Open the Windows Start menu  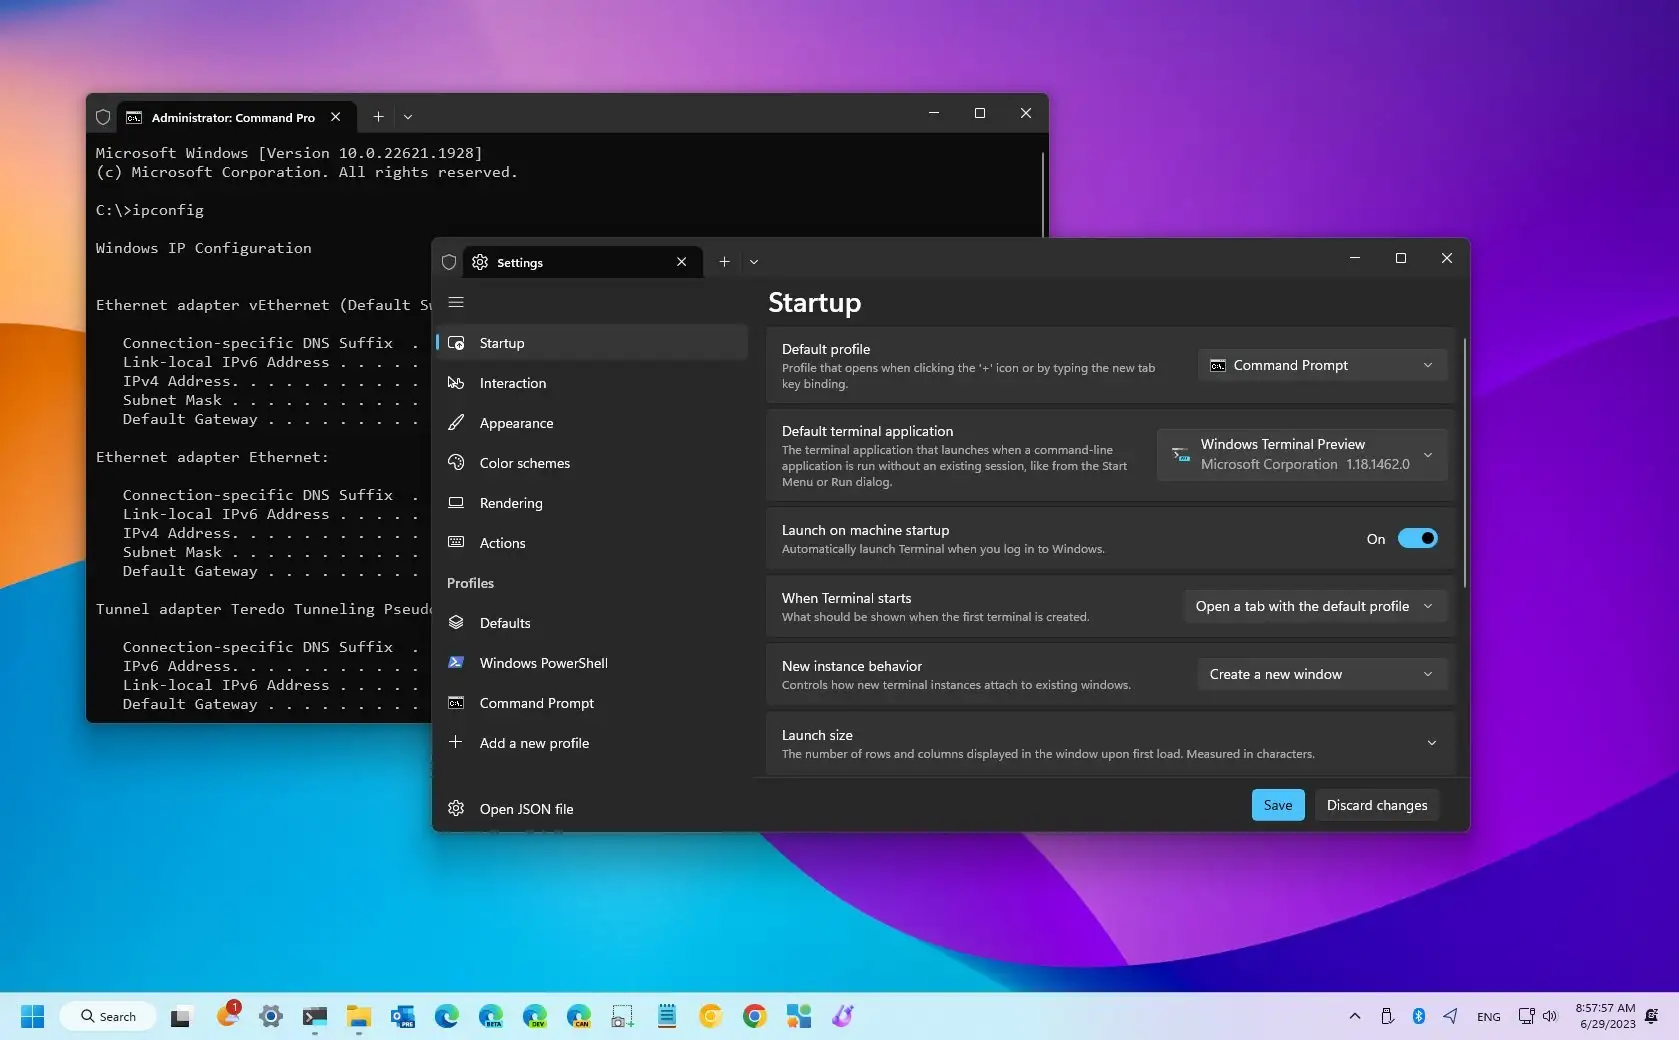click(32, 1016)
